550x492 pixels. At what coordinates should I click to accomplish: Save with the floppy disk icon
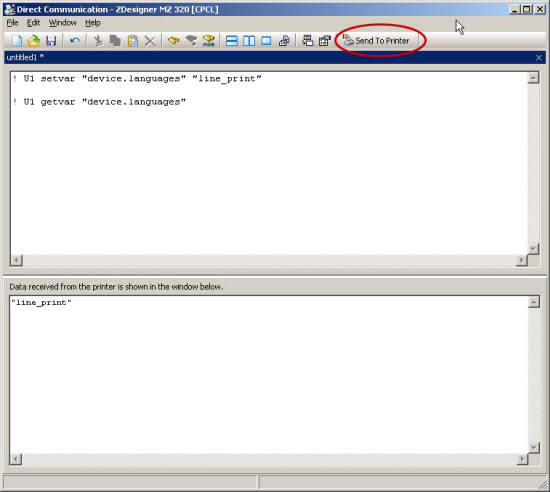[51, 41]
